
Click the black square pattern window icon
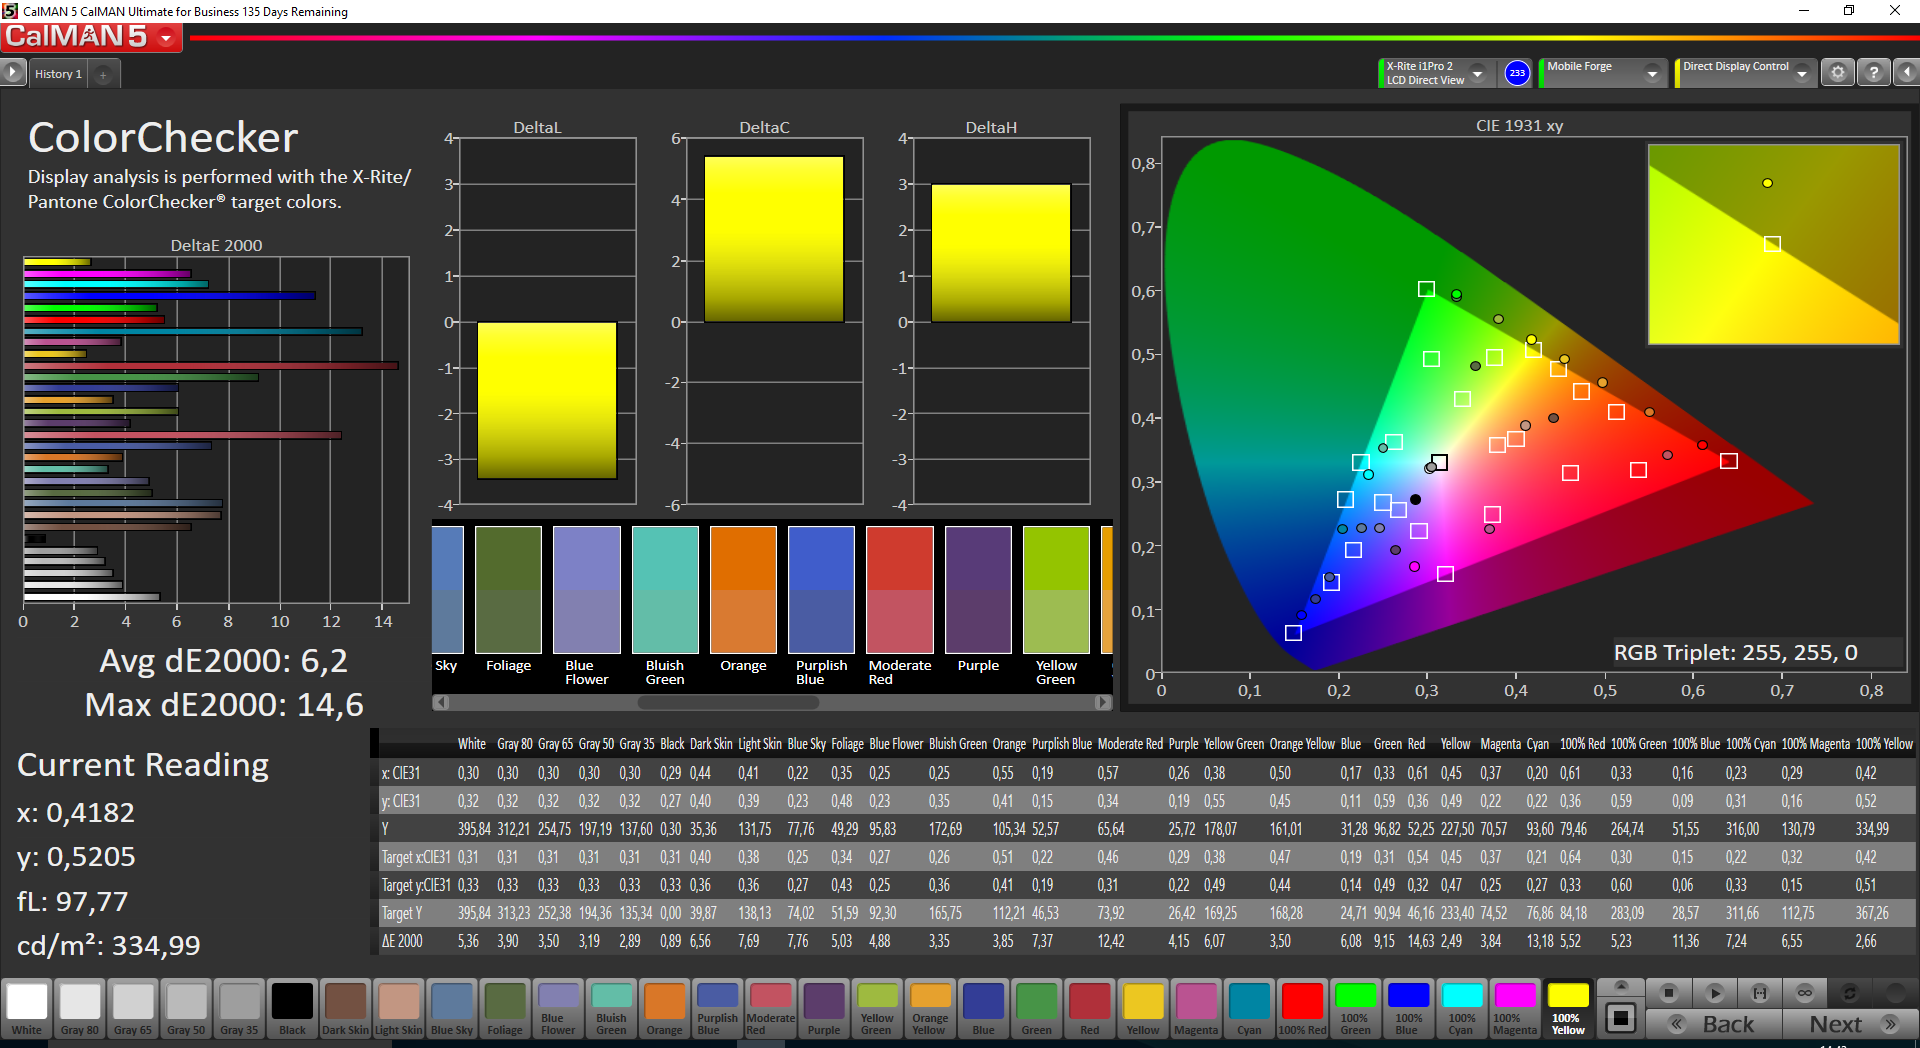coord(1621,1019)
